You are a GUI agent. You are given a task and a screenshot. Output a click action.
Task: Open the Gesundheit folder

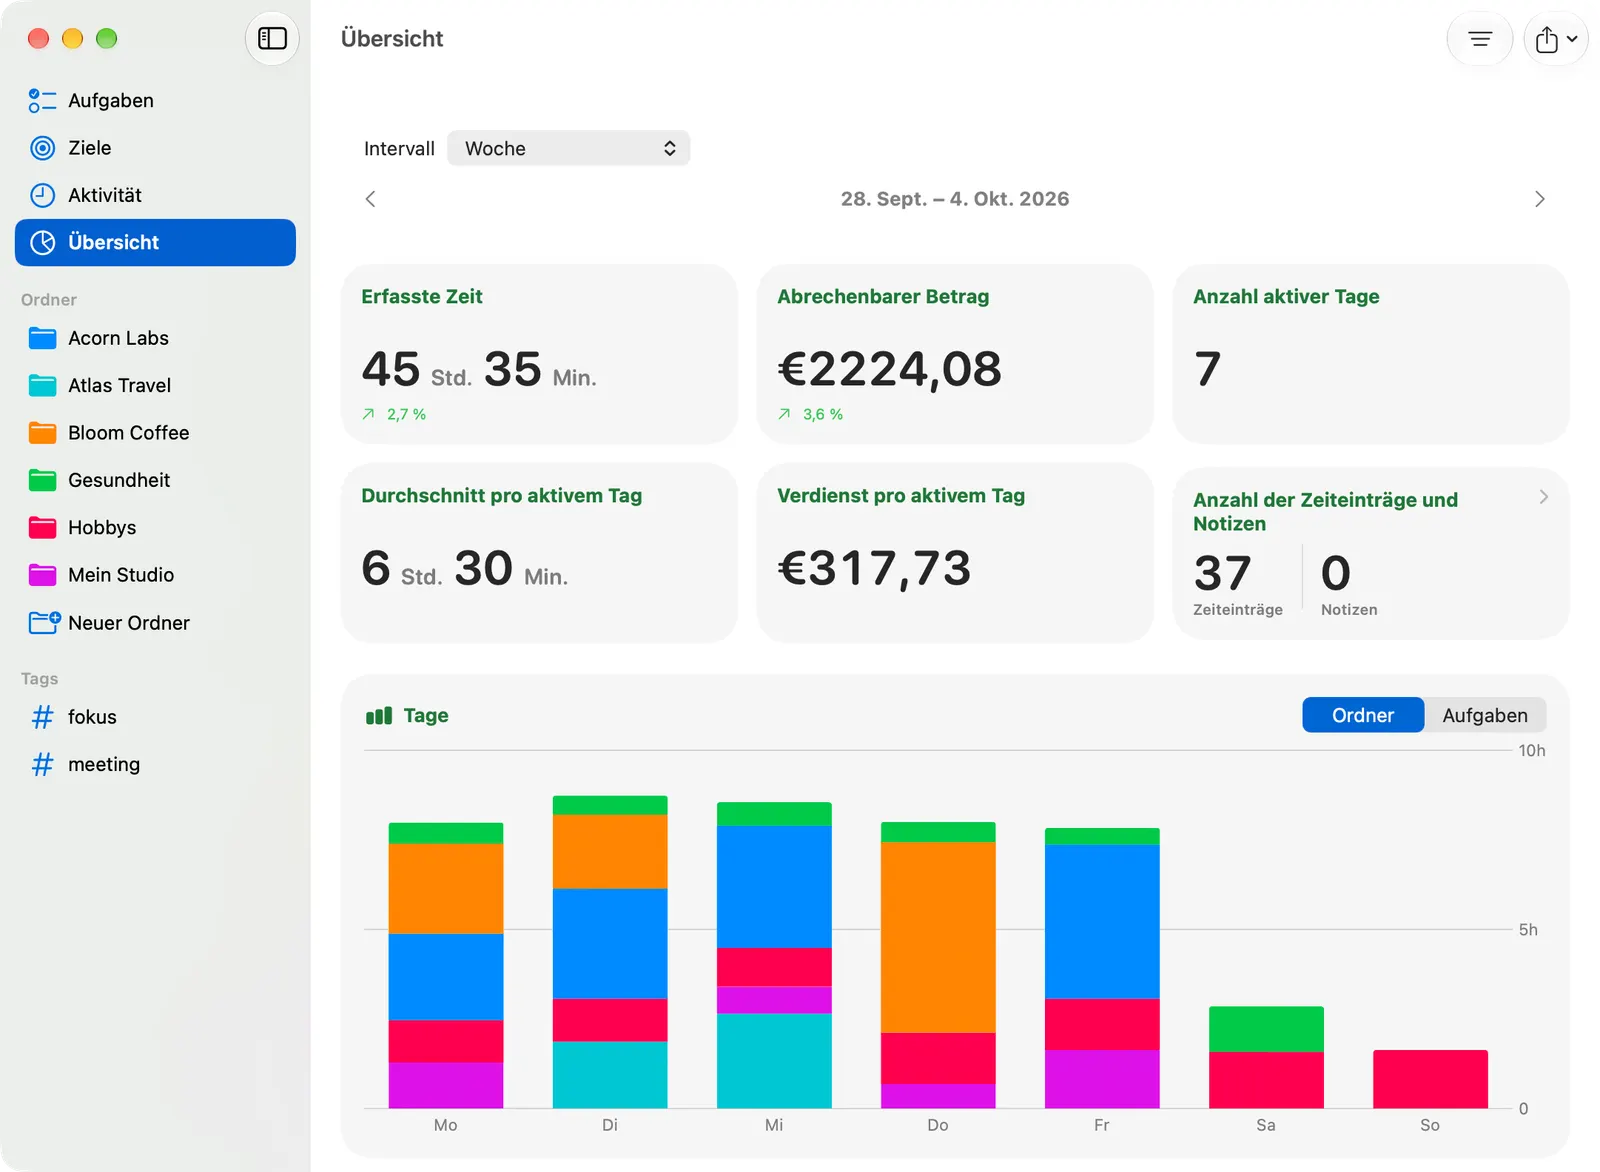pos(155,480)
